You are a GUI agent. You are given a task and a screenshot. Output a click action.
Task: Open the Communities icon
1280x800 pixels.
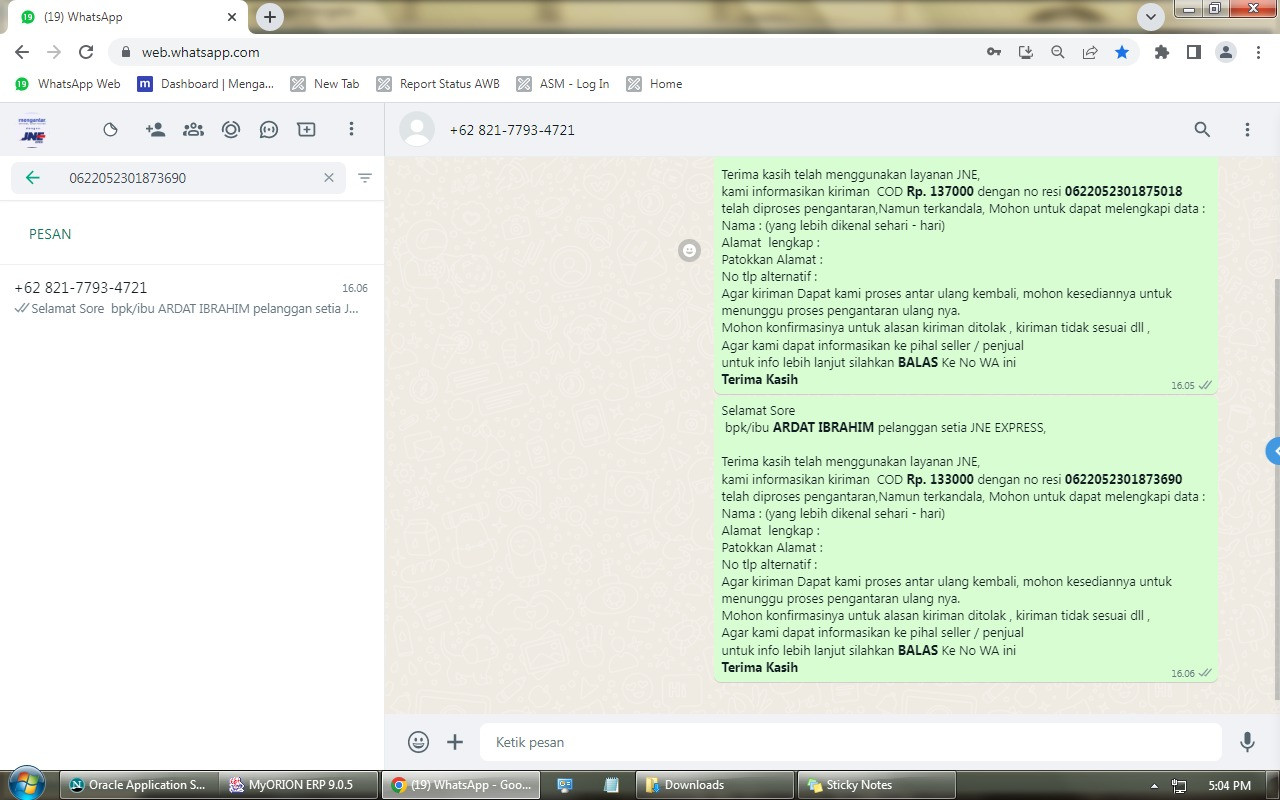click(193, 130)
